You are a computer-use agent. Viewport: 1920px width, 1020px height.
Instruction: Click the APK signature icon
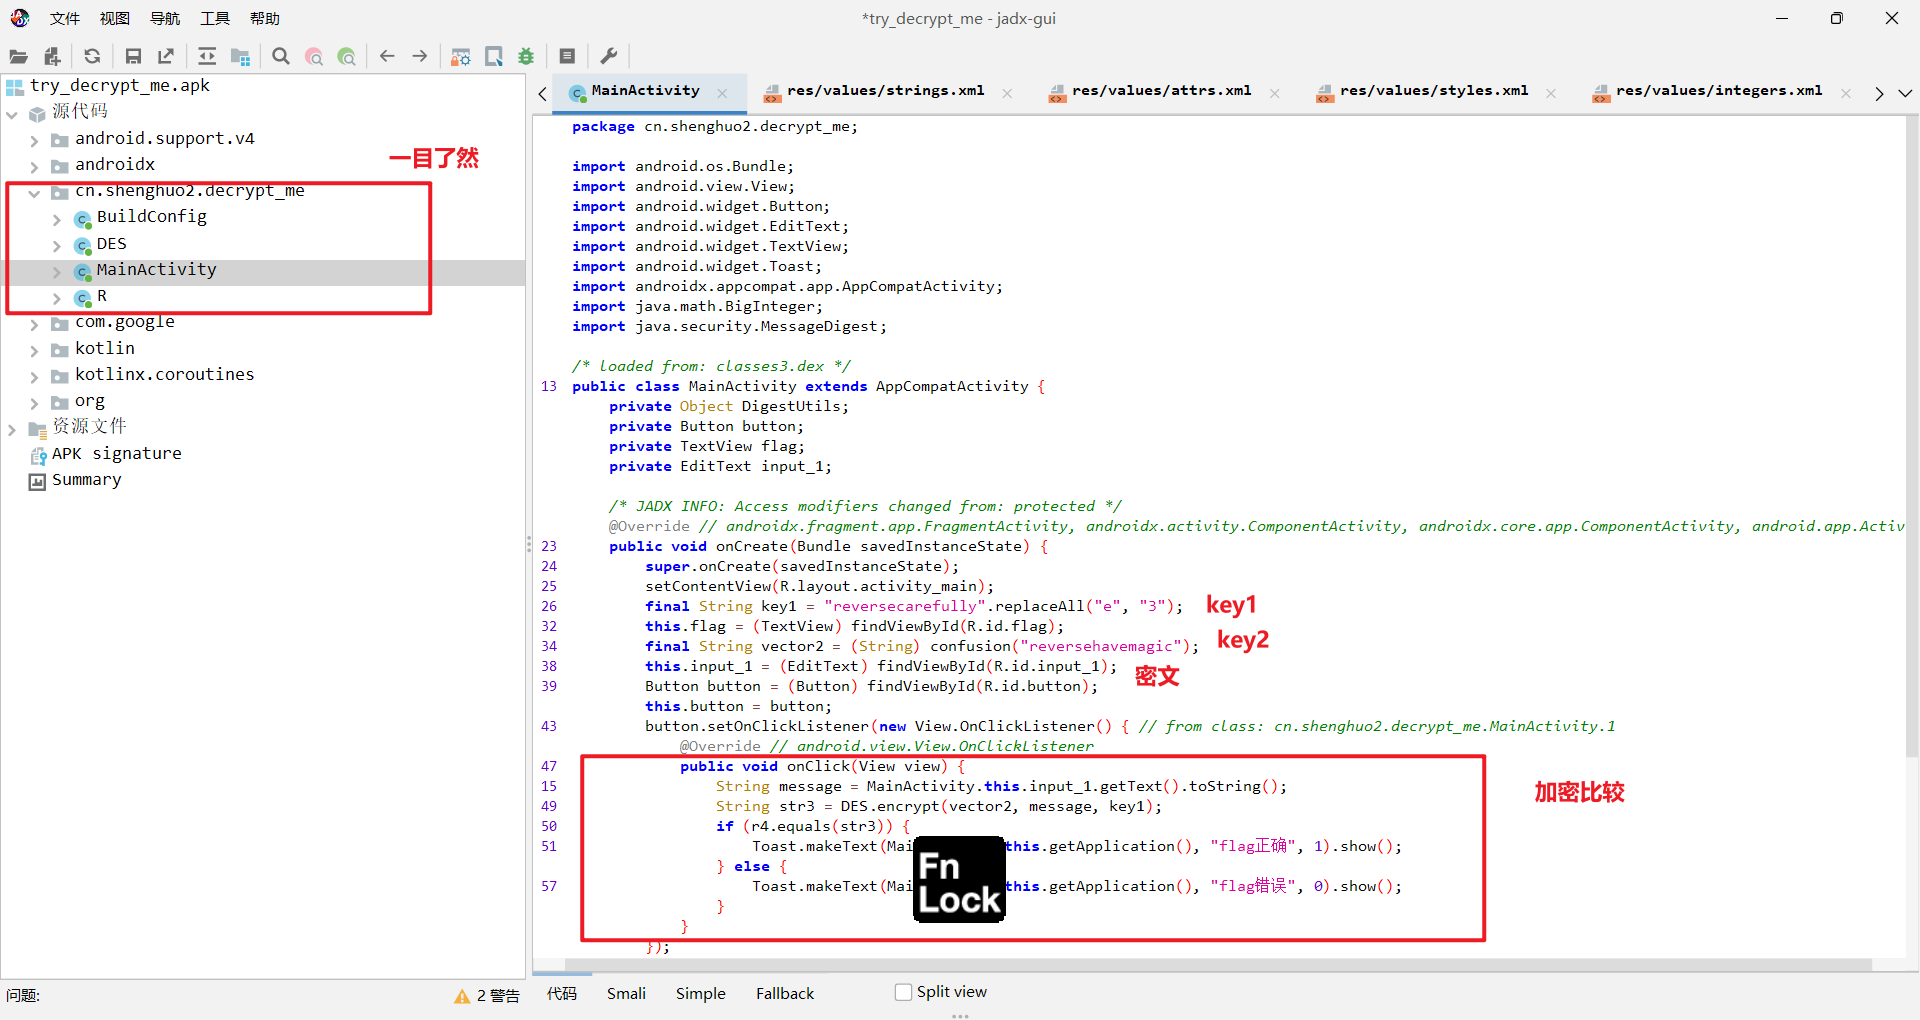38,455
